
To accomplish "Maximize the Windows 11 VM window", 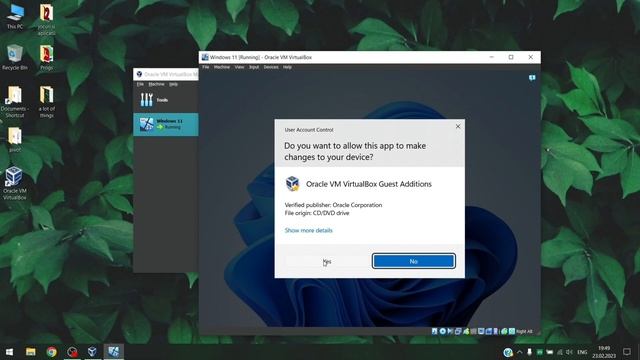I will (511, 57).
